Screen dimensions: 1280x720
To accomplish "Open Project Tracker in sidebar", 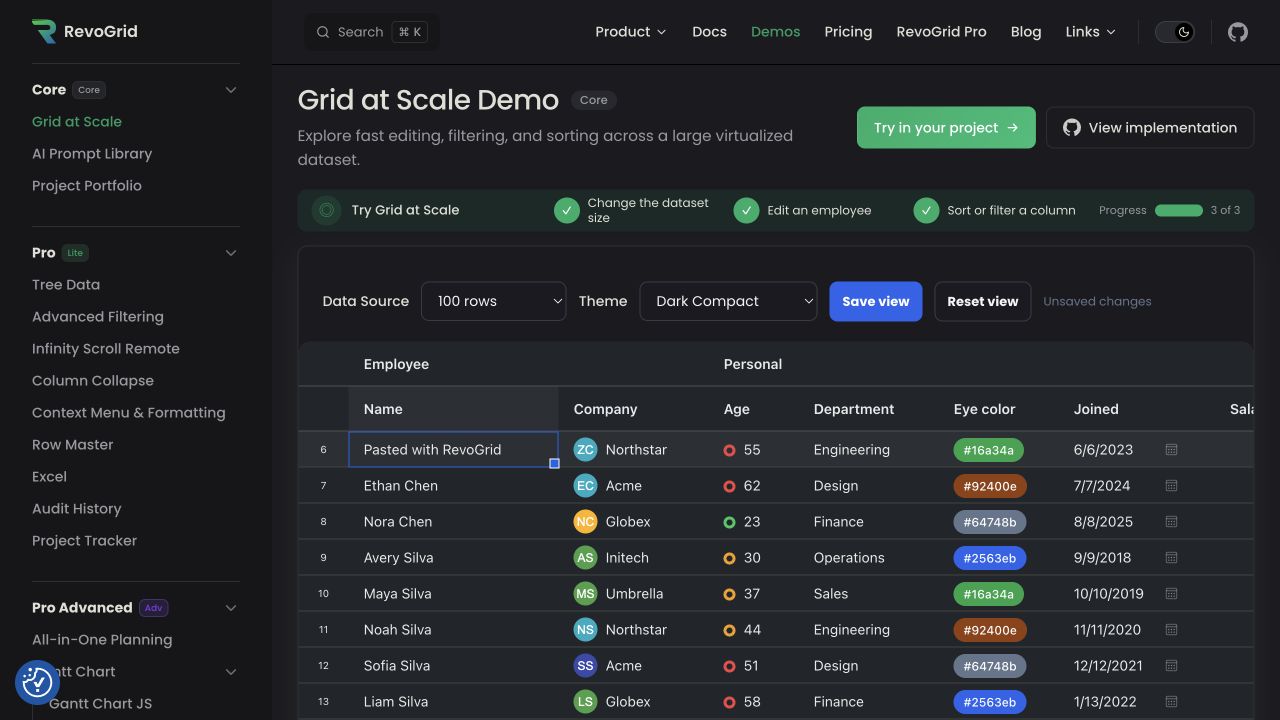I will click(84, 541).
